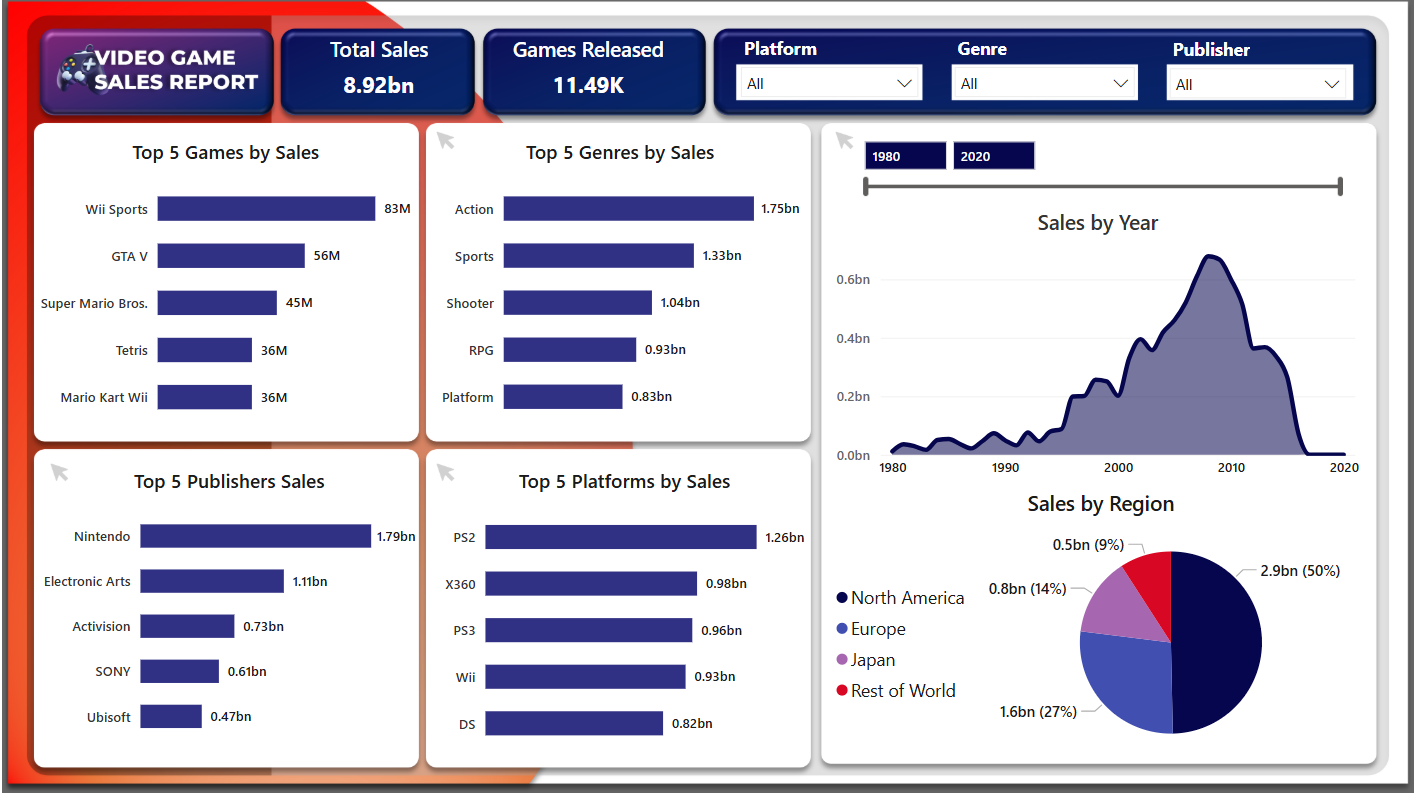Click the 0.8bn (14%) pie label
Viewport: 1416px width, 793px height.
click(1027, 589)
